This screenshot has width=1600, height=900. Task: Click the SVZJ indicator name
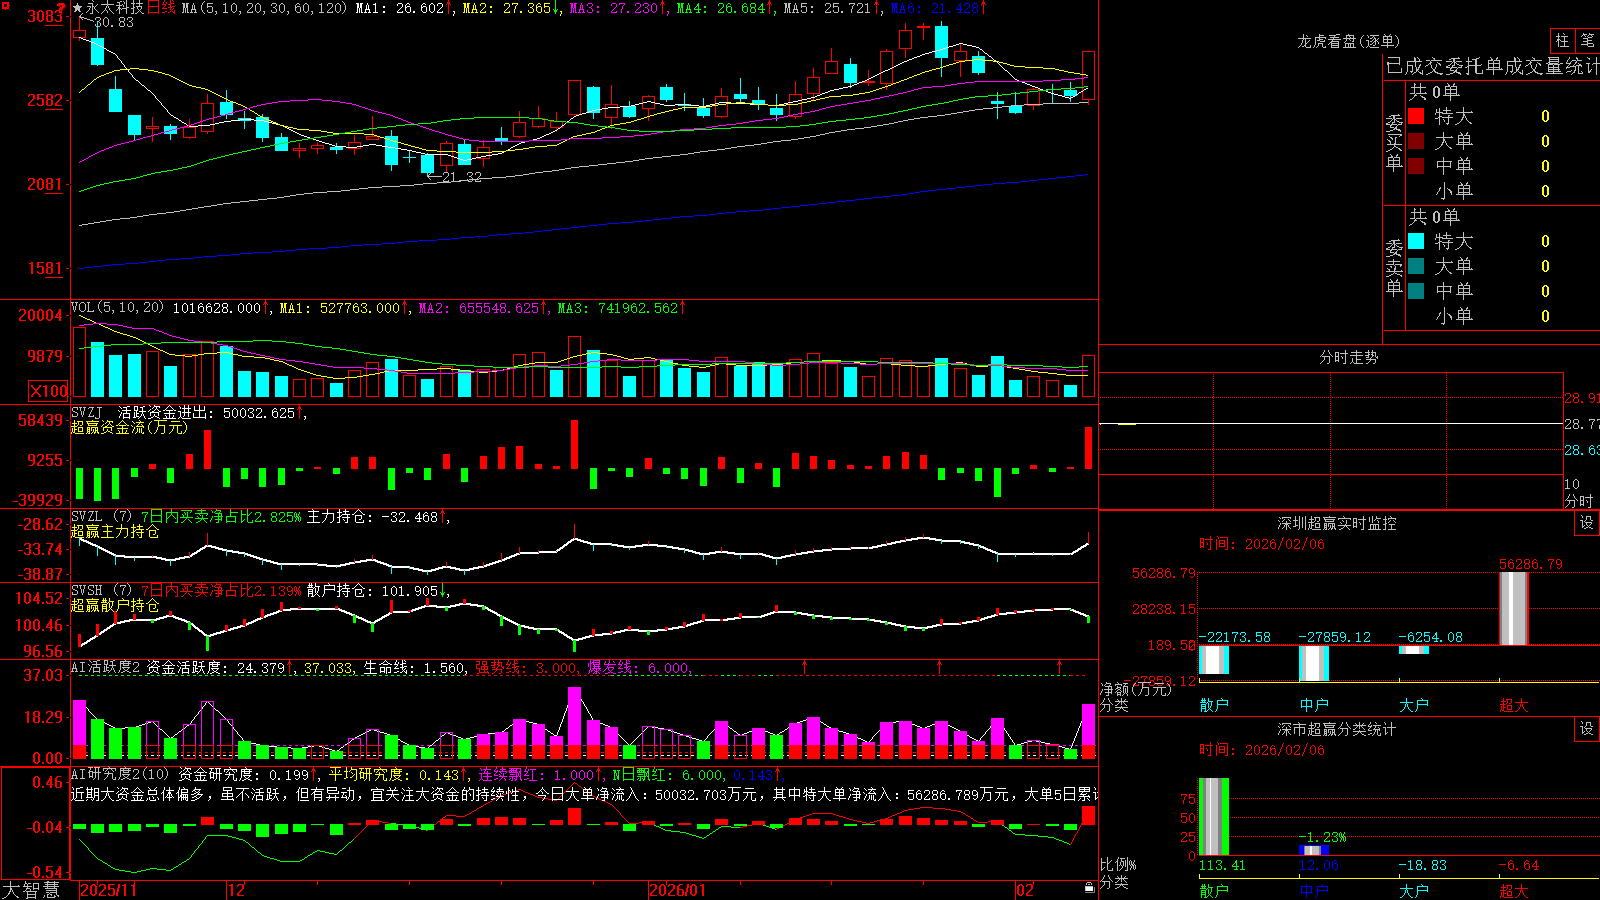tap(86, 413)
